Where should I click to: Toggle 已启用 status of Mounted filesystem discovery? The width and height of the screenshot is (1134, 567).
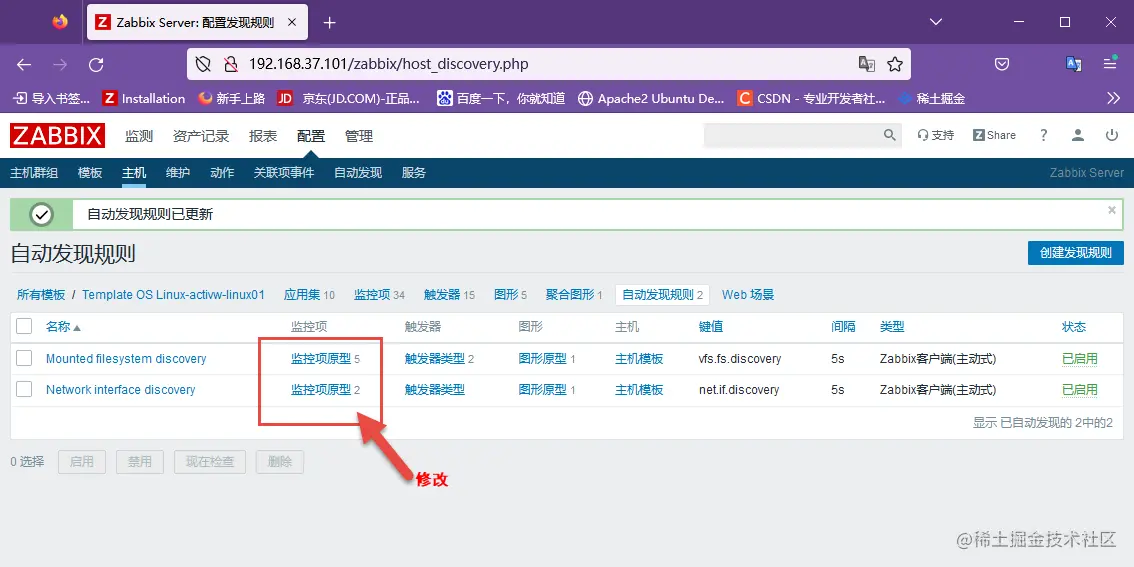click(1080, 359)
